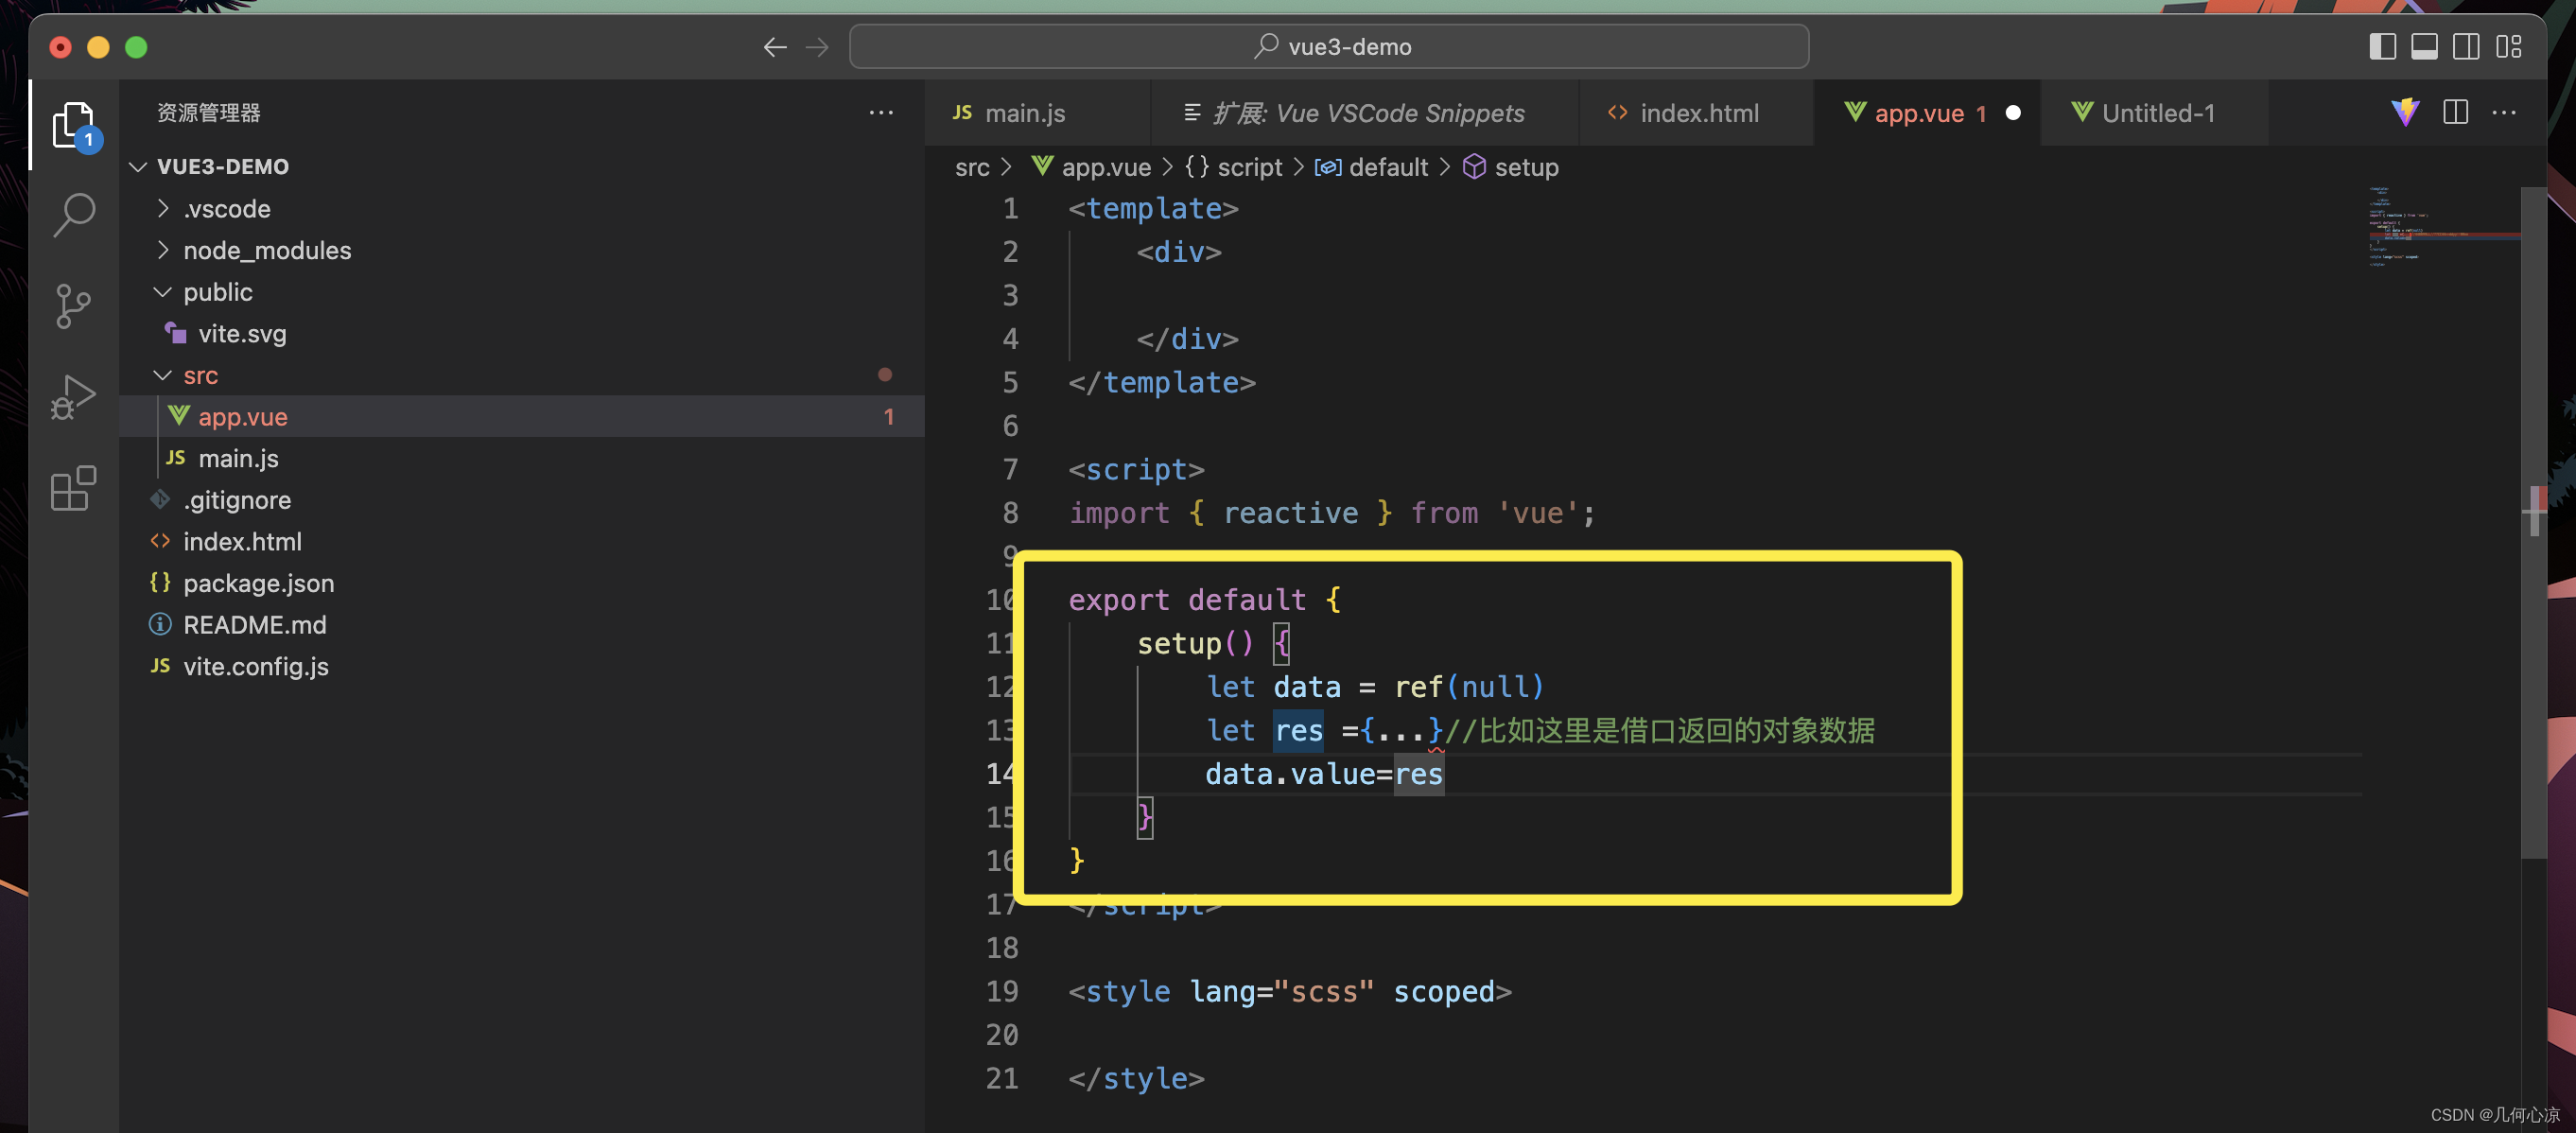Toggle the primary side bar layout
The image size is (2576, 1133).
tap(2382, 46)
